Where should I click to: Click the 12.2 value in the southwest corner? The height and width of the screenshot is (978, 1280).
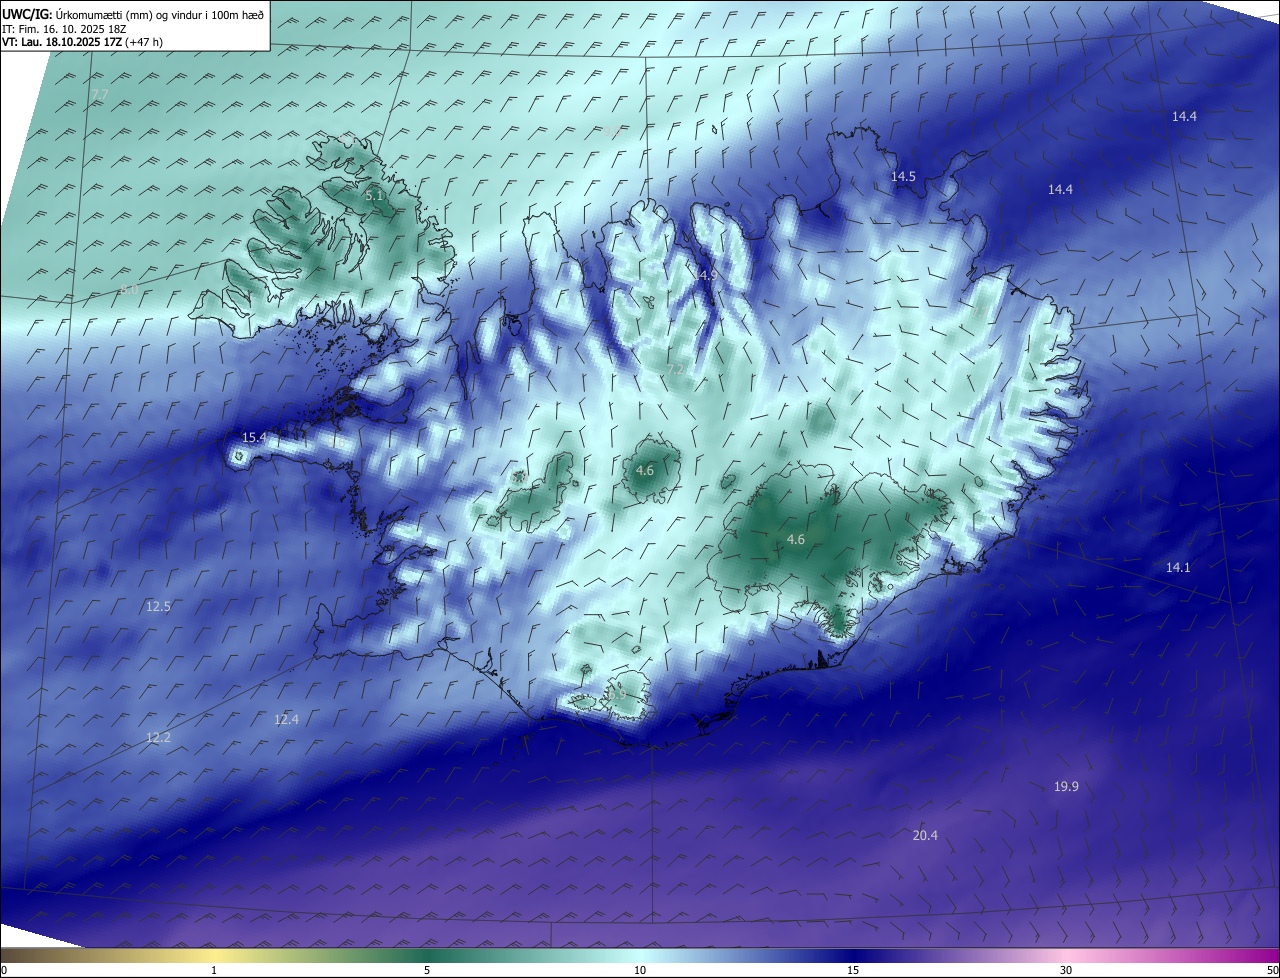158,737
